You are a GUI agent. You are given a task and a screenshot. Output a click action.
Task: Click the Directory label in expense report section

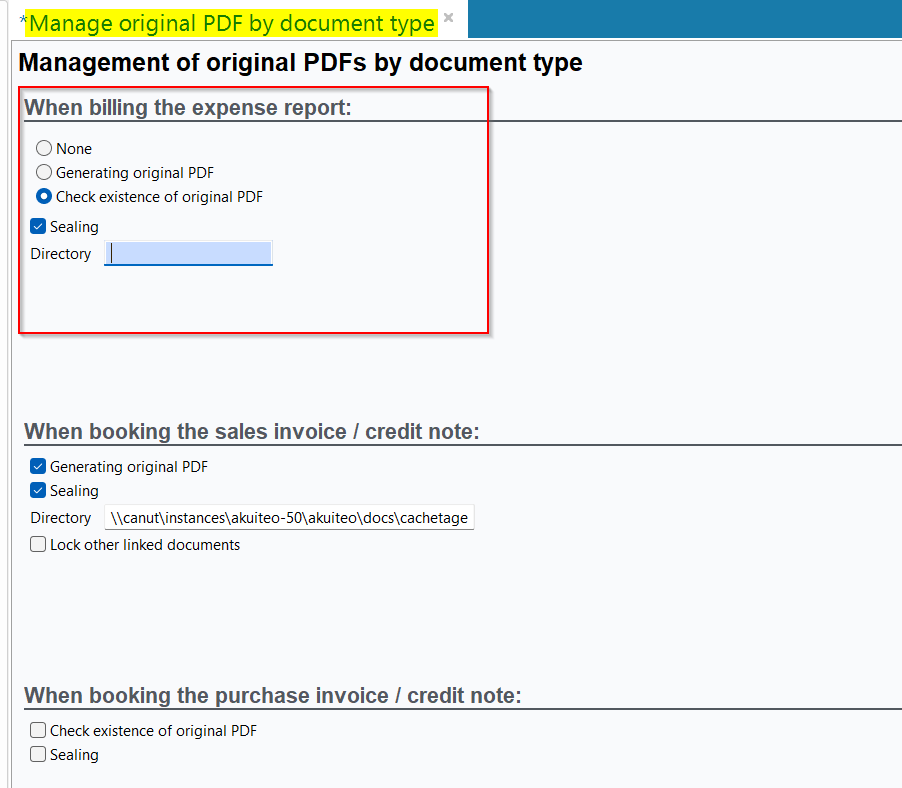61,254
